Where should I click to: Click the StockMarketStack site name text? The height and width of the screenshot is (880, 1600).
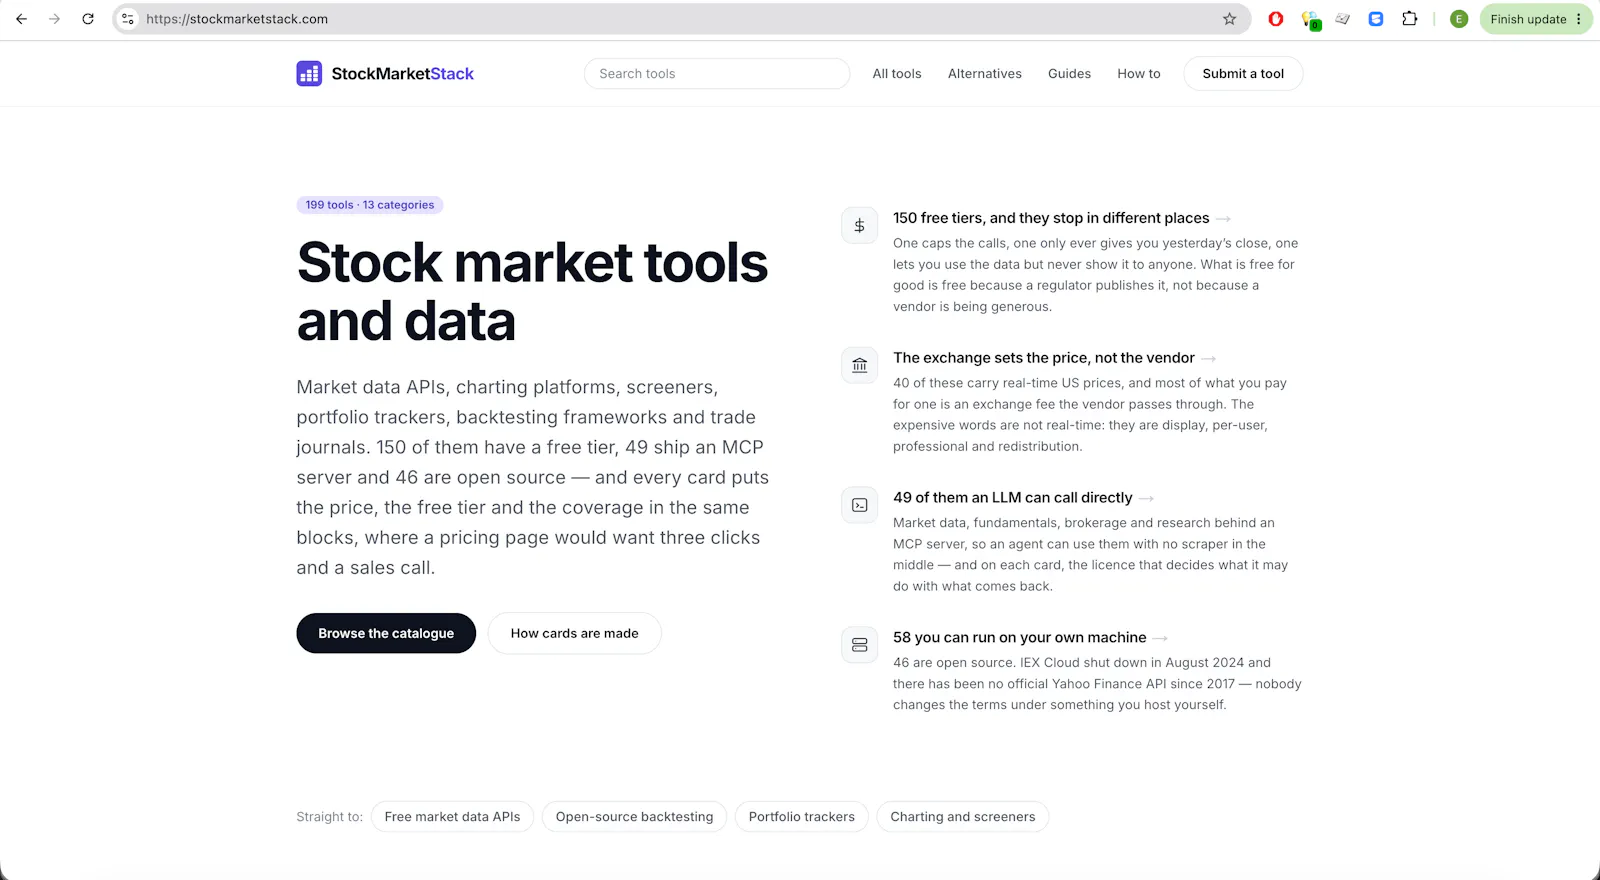[x=403, y=74]
